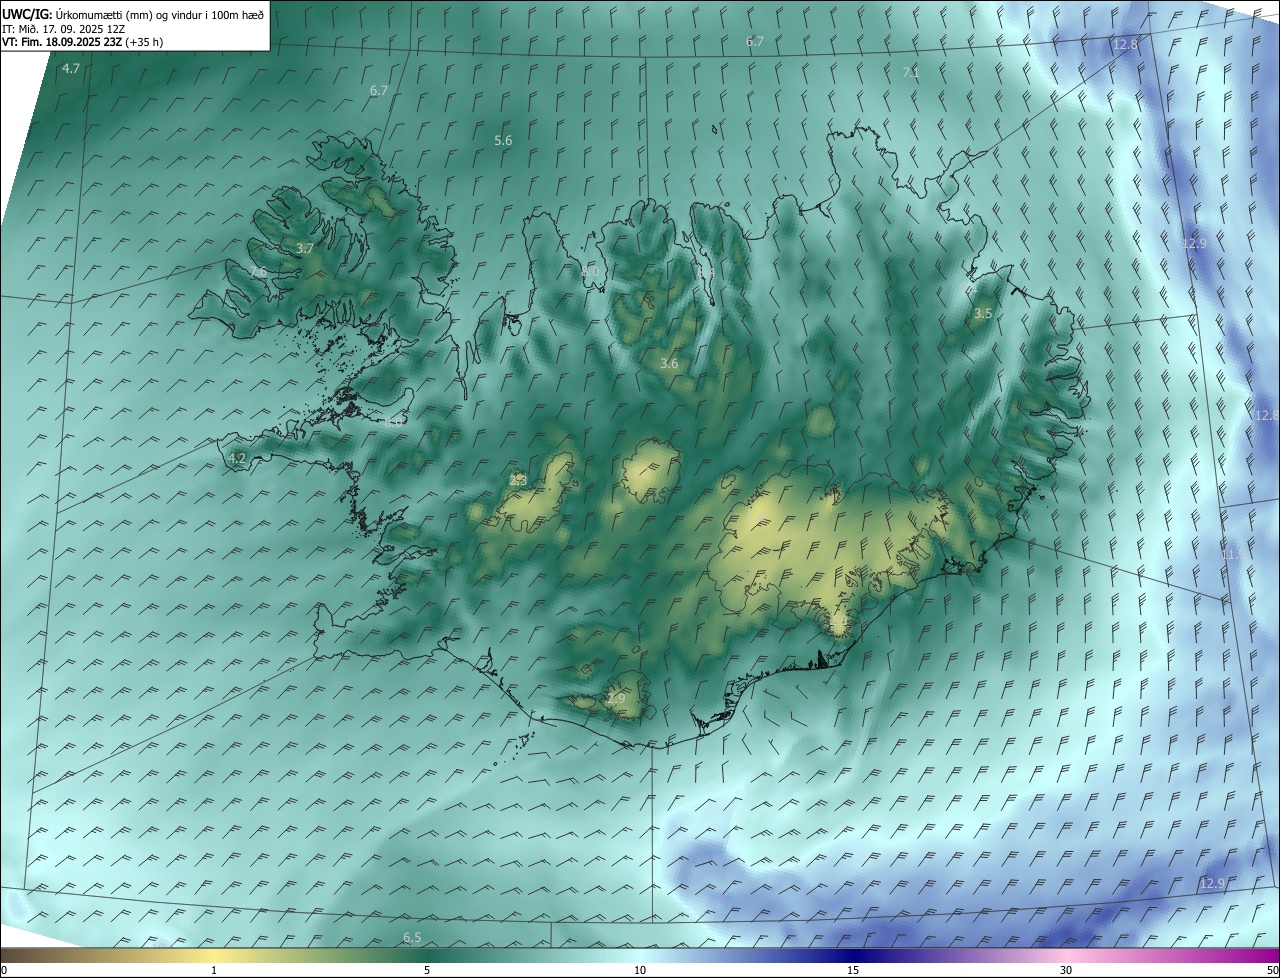Image resolution: width=1280 pixels, height=978 pixels.
Task: Click the value label 6.5 above the color scale
Action: 412,937
